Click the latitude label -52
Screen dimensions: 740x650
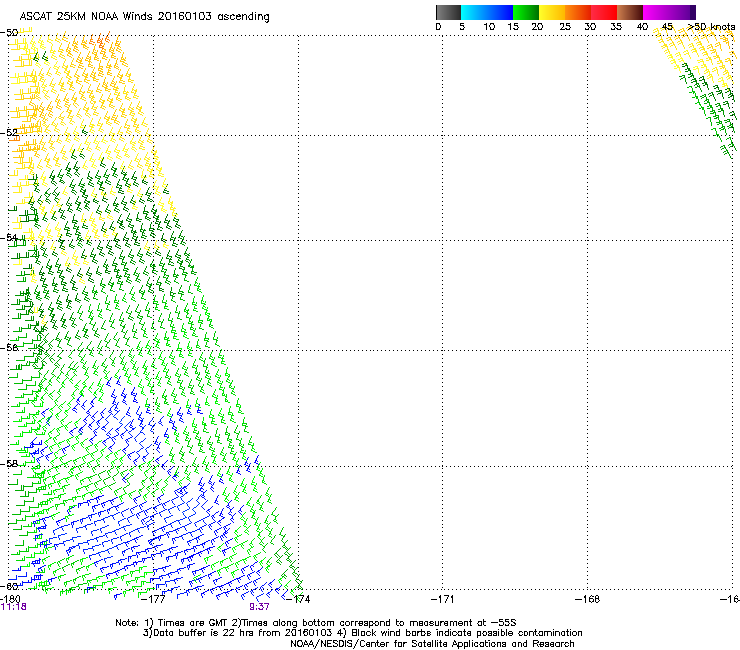coord(9,133)
